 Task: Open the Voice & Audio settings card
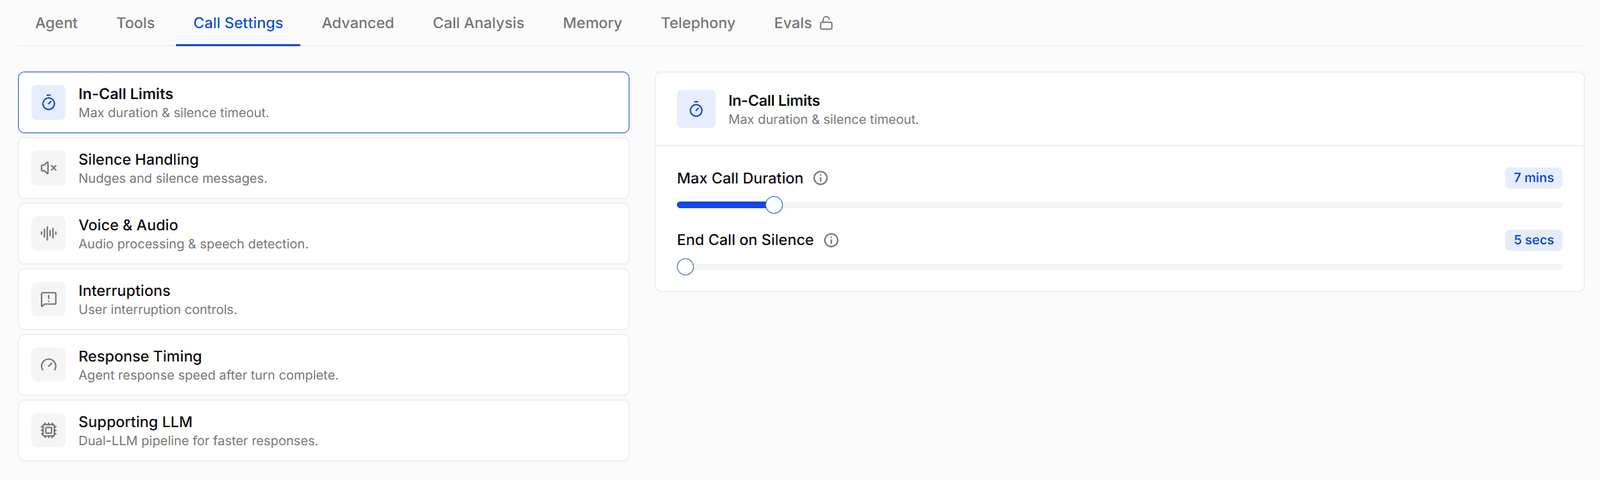[324, 234]
